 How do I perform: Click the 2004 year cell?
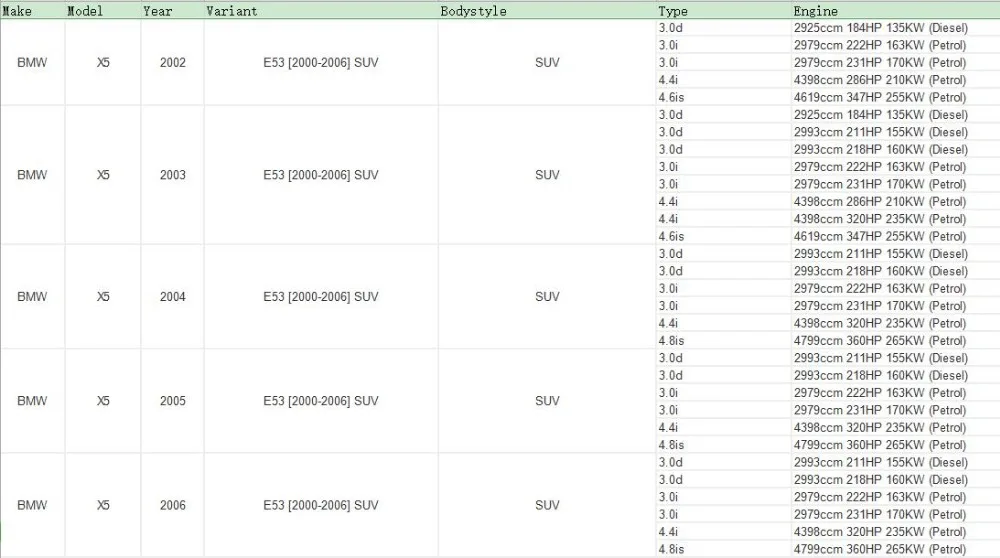(x=173, y=297)
